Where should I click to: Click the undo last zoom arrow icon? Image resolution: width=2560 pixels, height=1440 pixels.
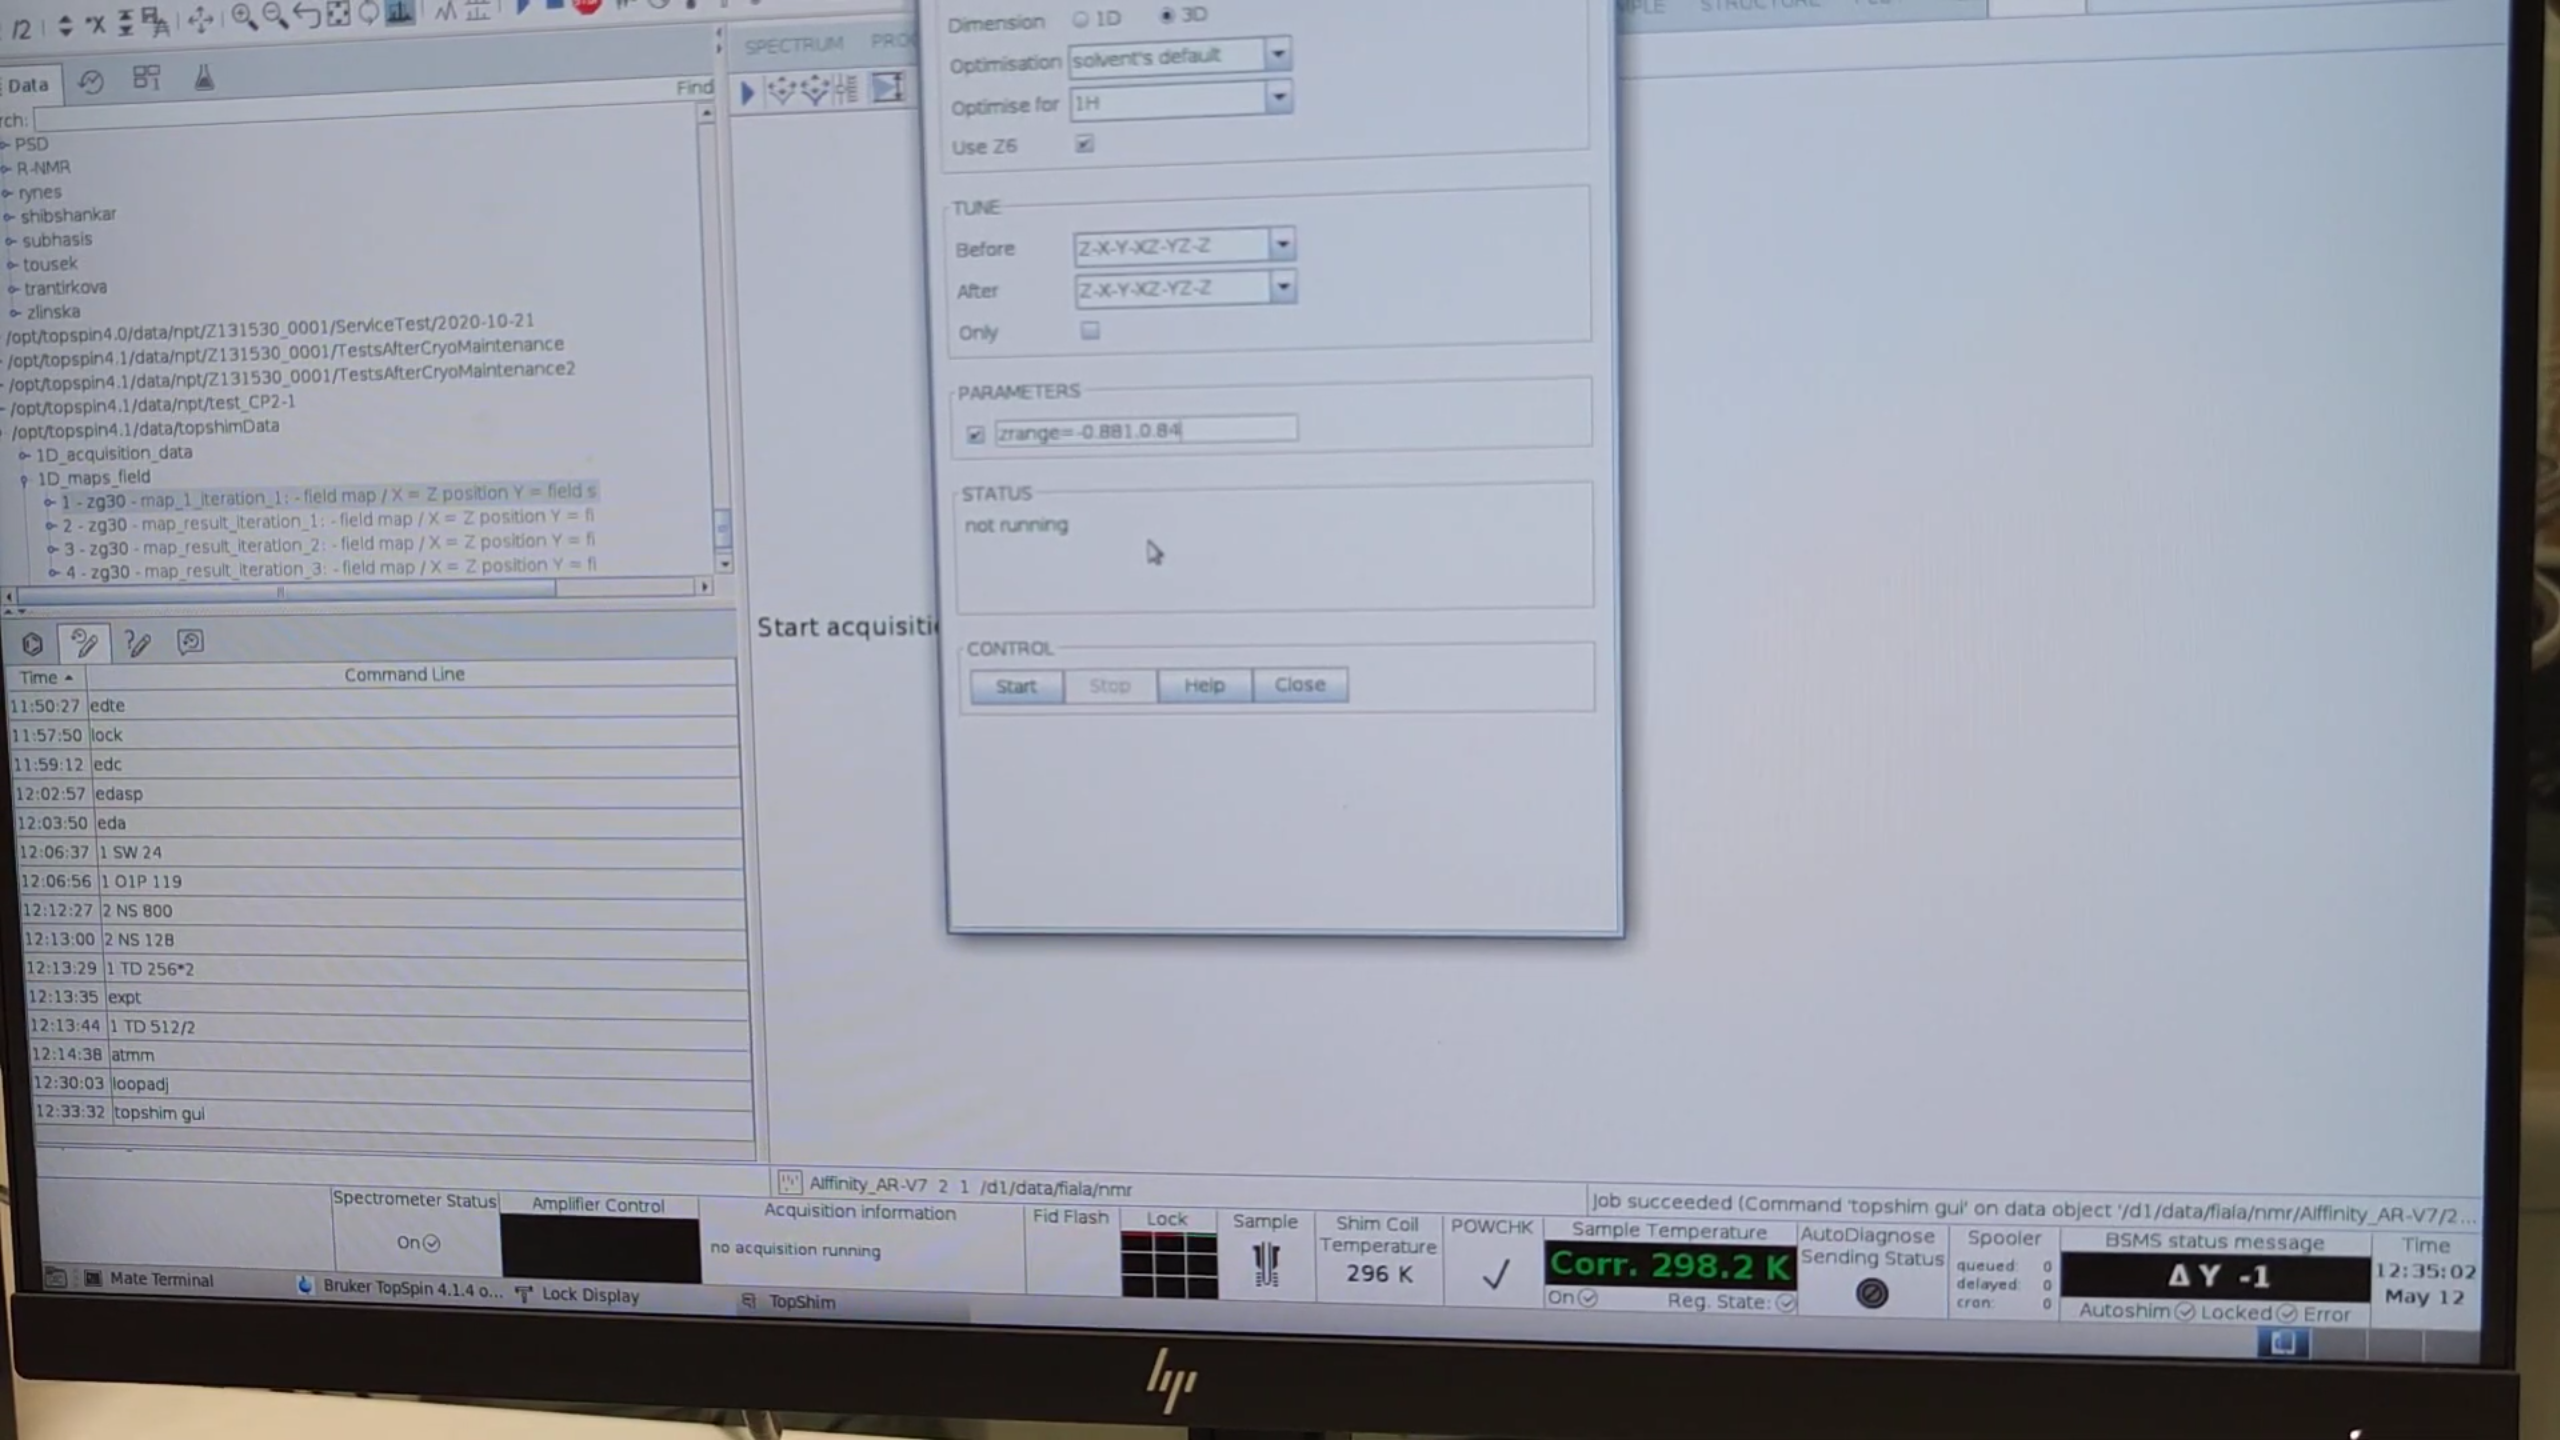tap(307, 16)
